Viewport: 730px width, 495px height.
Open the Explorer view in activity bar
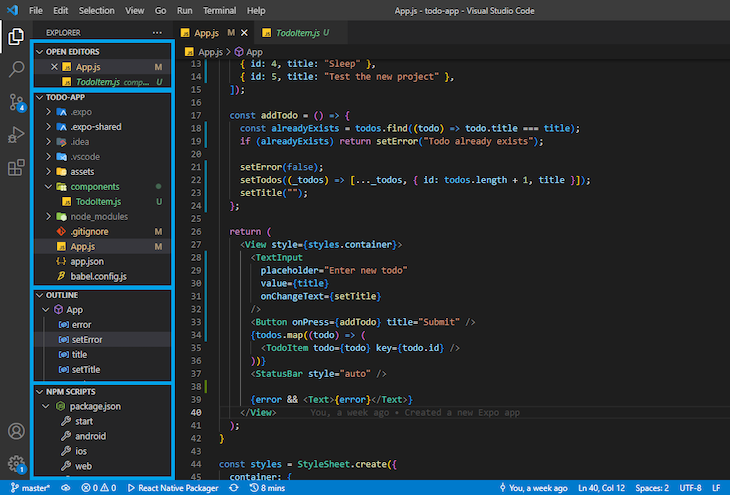click(16, 36)
